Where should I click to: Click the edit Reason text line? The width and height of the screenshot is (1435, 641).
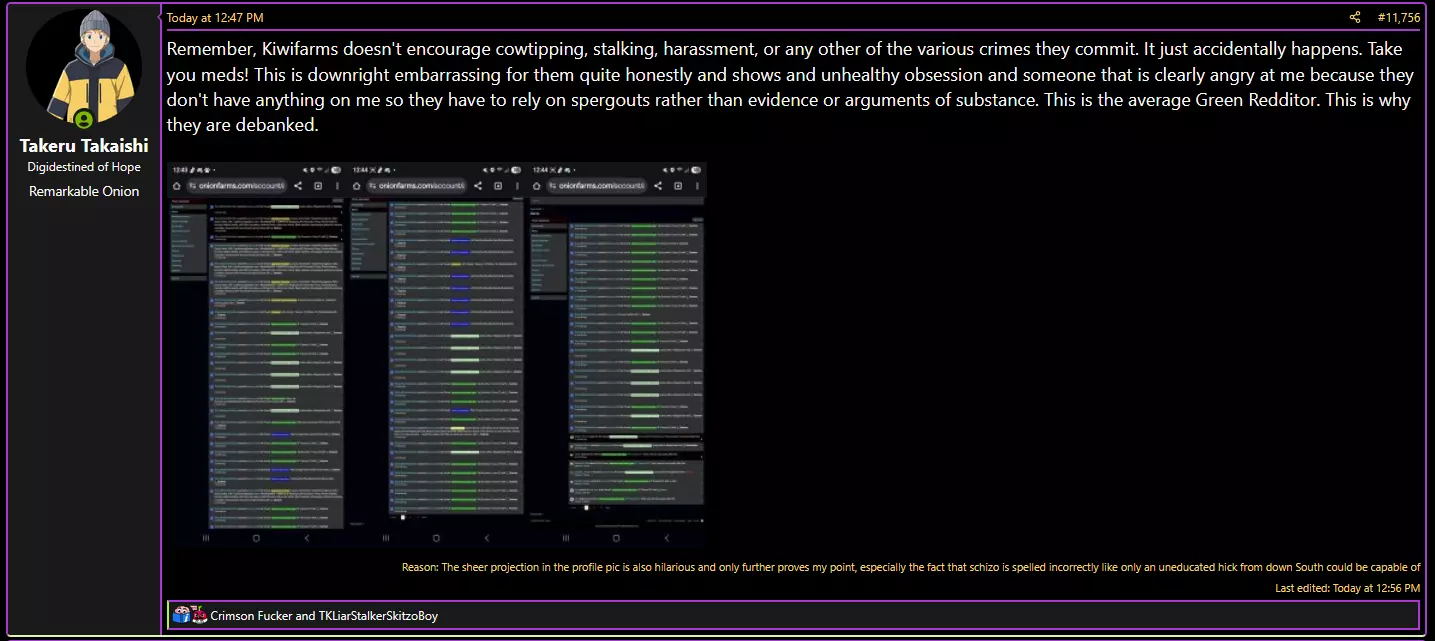coord(911,567)
